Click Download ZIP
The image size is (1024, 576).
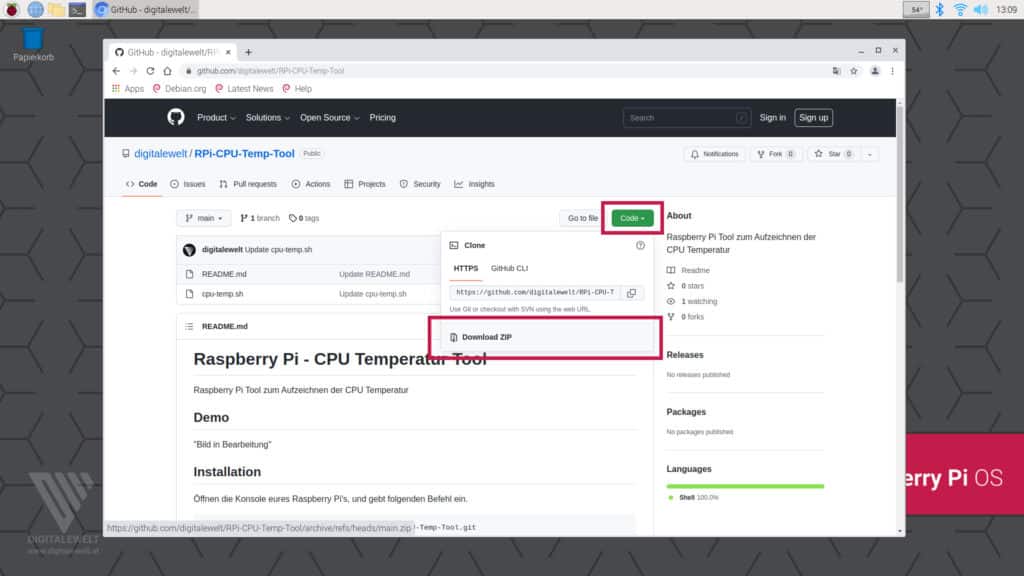click(x=486, y=337)
